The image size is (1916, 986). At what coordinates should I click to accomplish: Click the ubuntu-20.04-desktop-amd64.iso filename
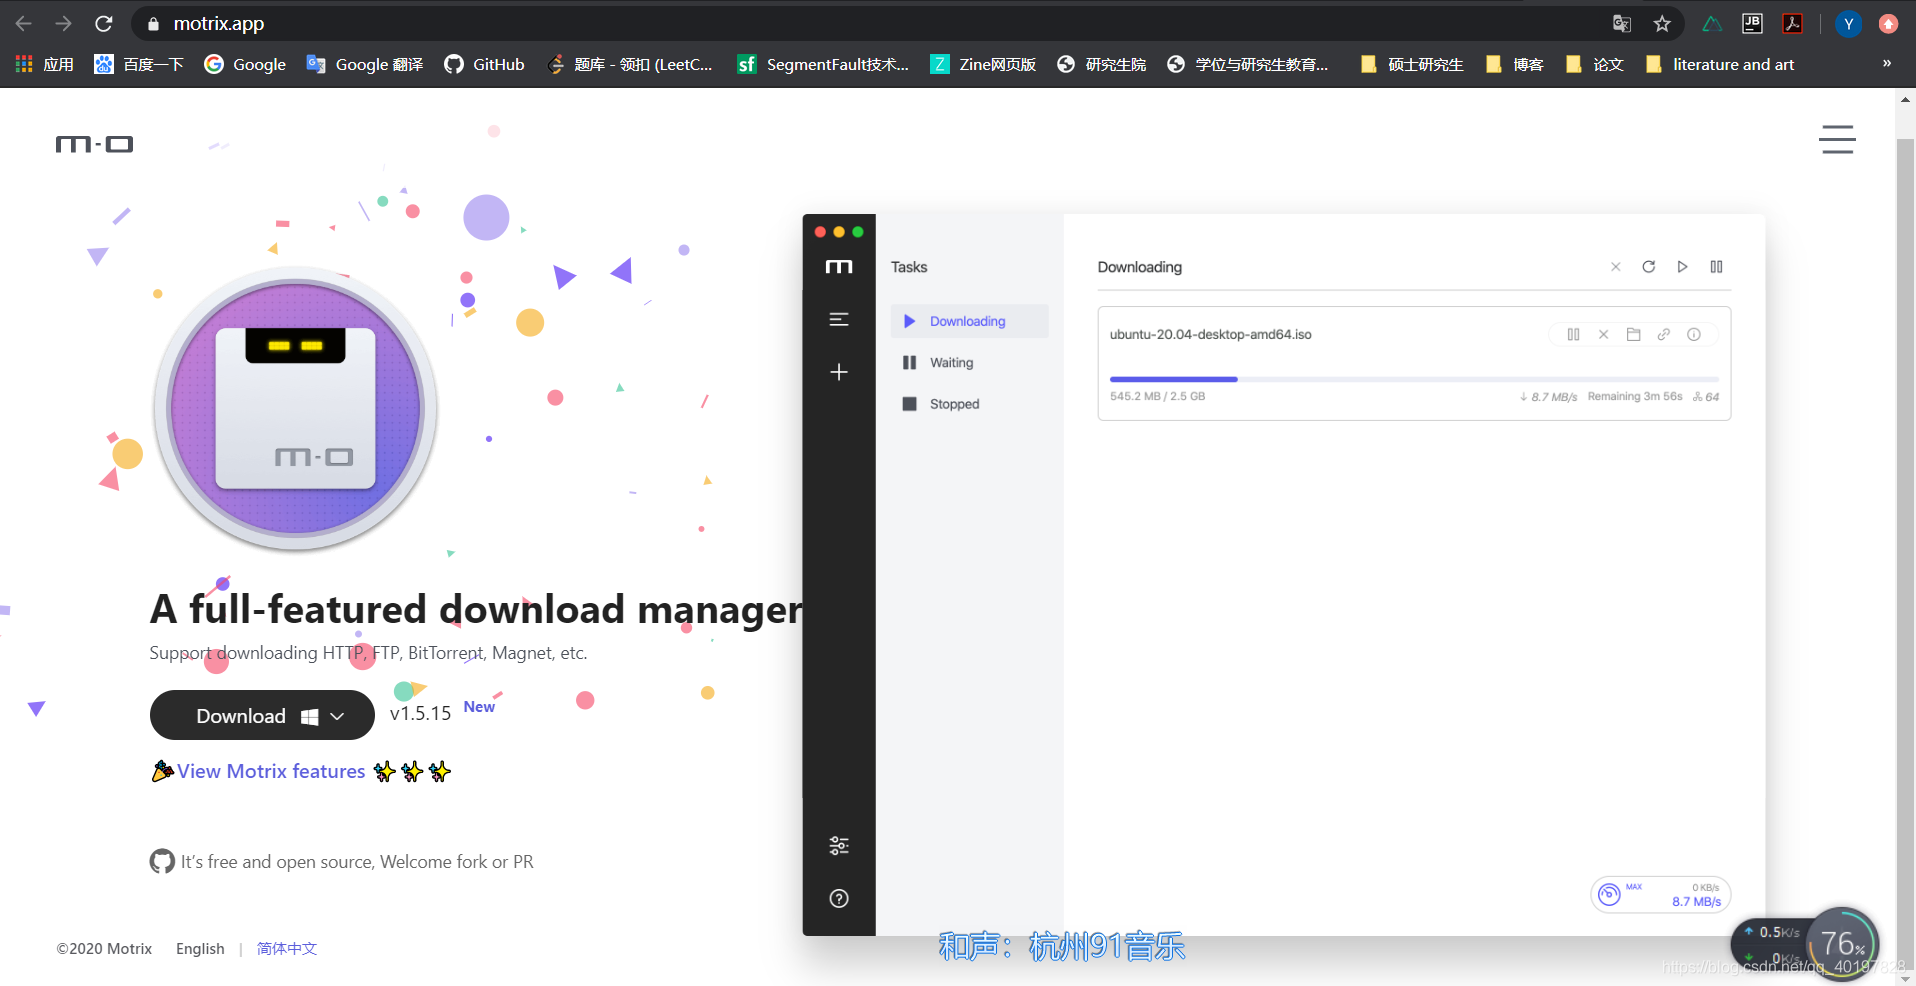[x=1210, y=334]
